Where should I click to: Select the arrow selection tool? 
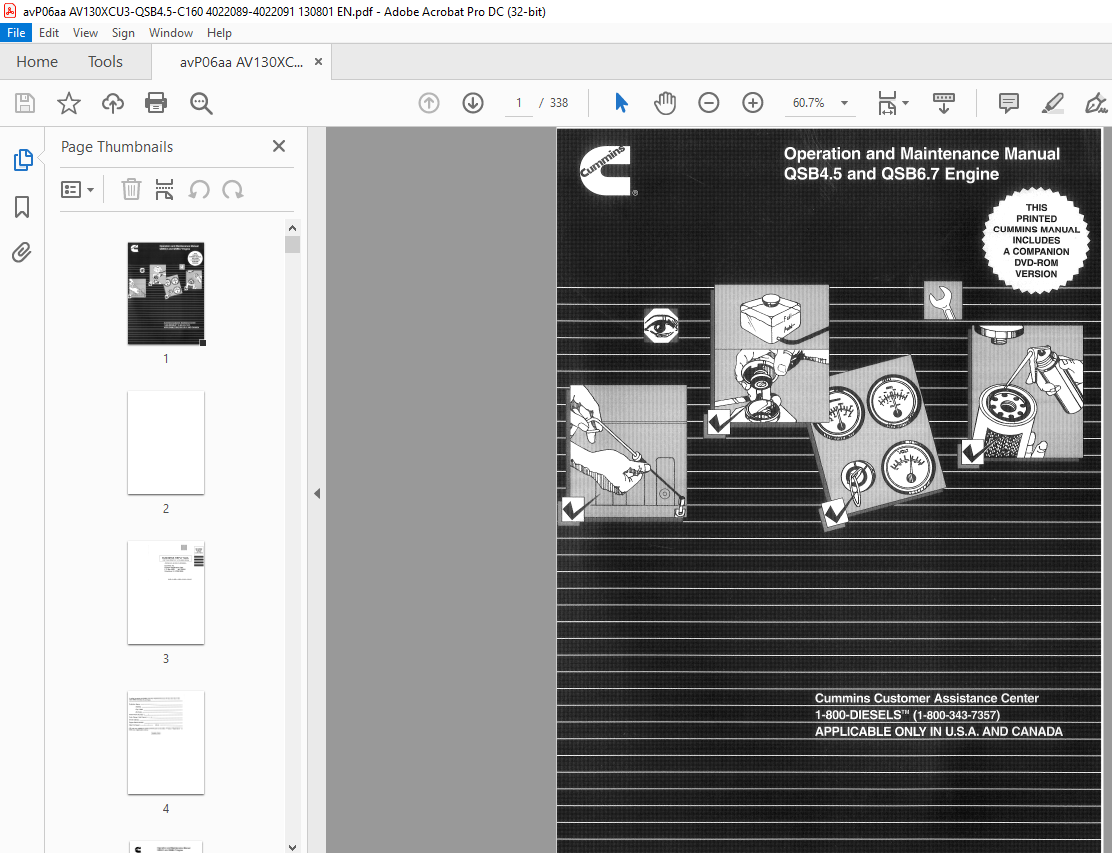[621, 104]
